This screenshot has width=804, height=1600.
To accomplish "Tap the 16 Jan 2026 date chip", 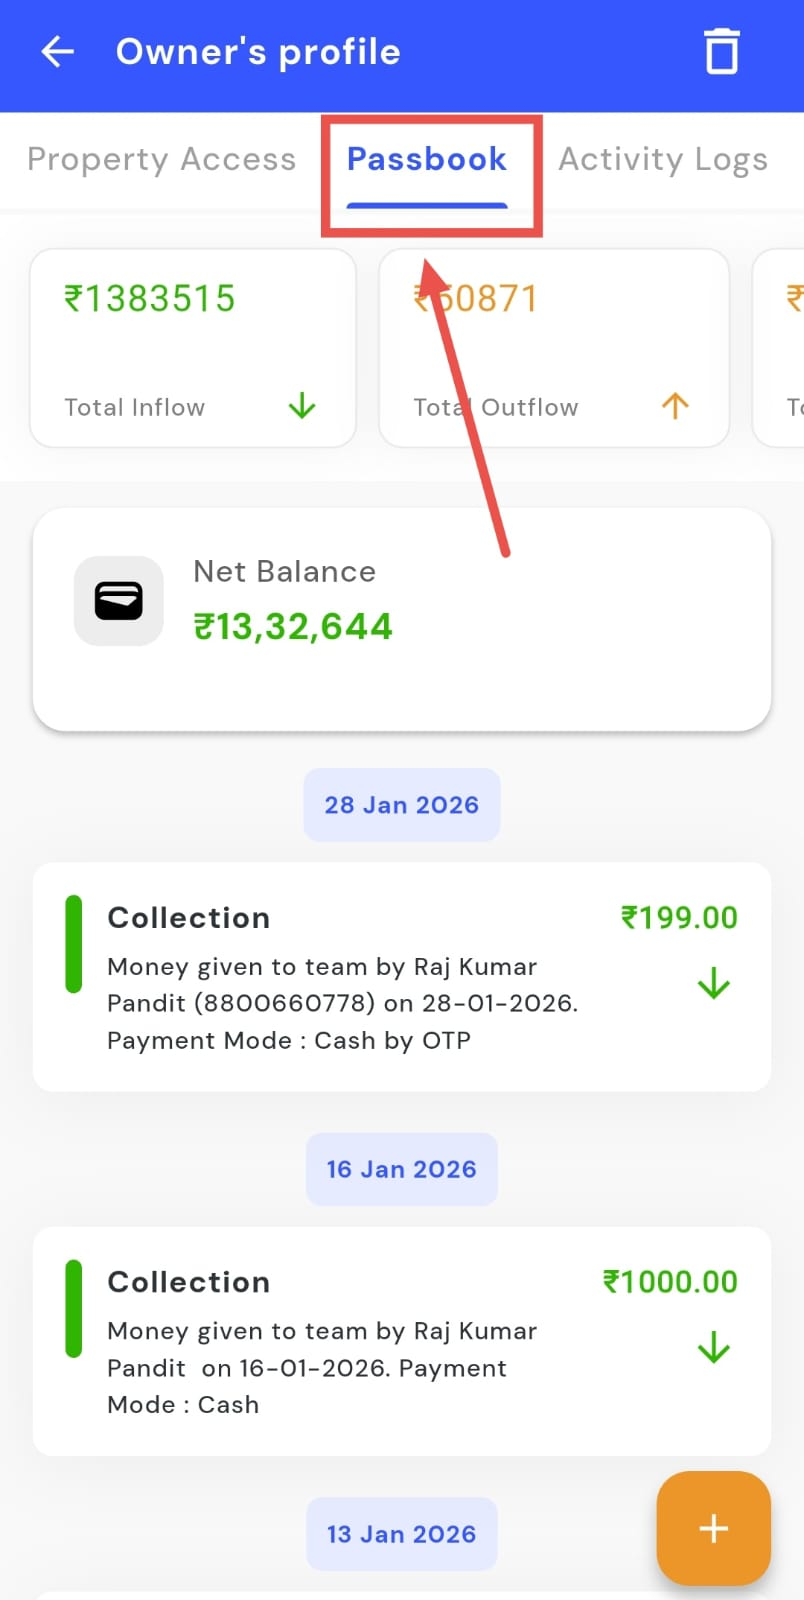I will pos(401,1169).
